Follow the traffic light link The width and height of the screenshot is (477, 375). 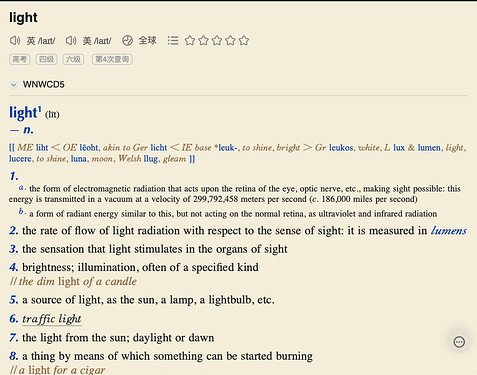pyautogui.click(x=52, y=319)
